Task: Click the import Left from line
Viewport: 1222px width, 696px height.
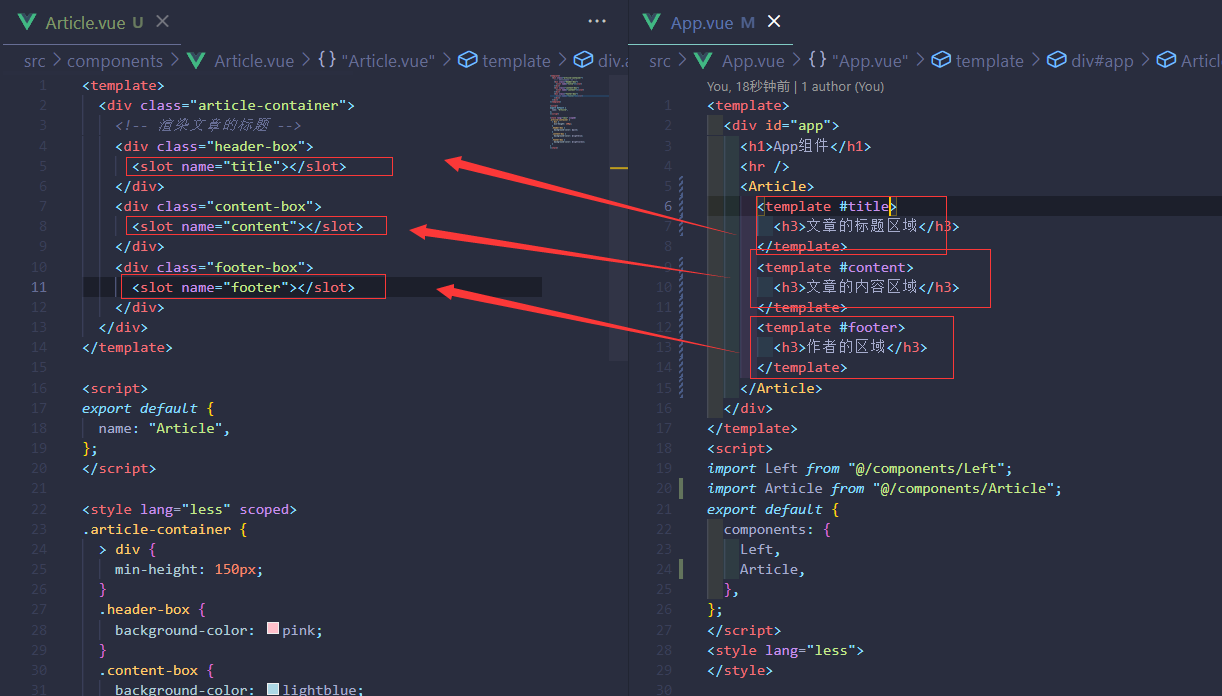Action: pyautogui.click(x=860, y=468)
